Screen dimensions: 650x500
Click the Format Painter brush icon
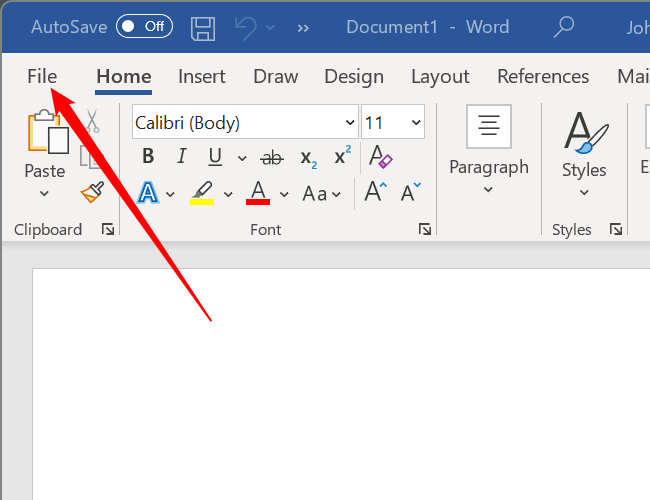[92, 192]
